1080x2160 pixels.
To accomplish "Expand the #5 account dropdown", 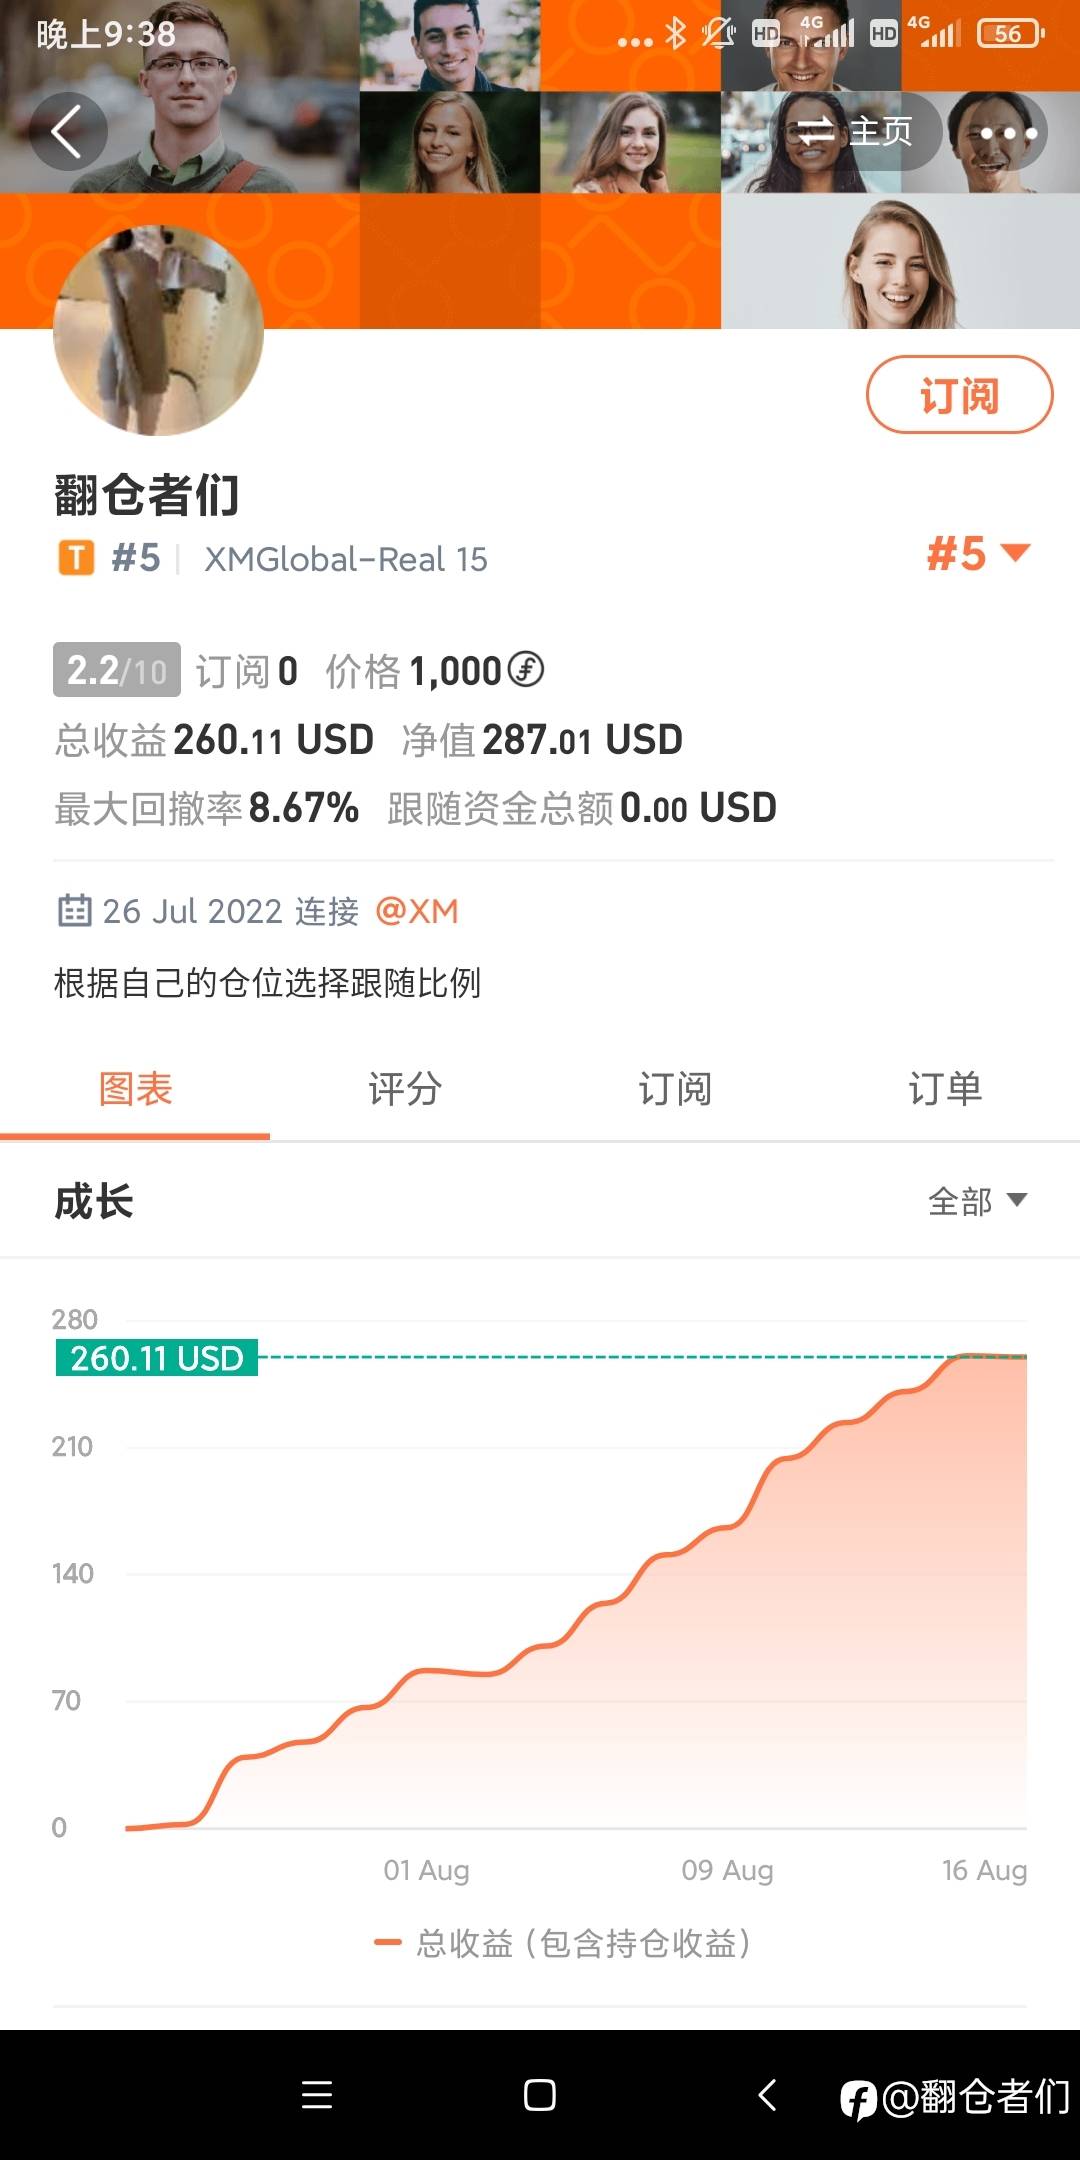I will [x=978, y=553].
